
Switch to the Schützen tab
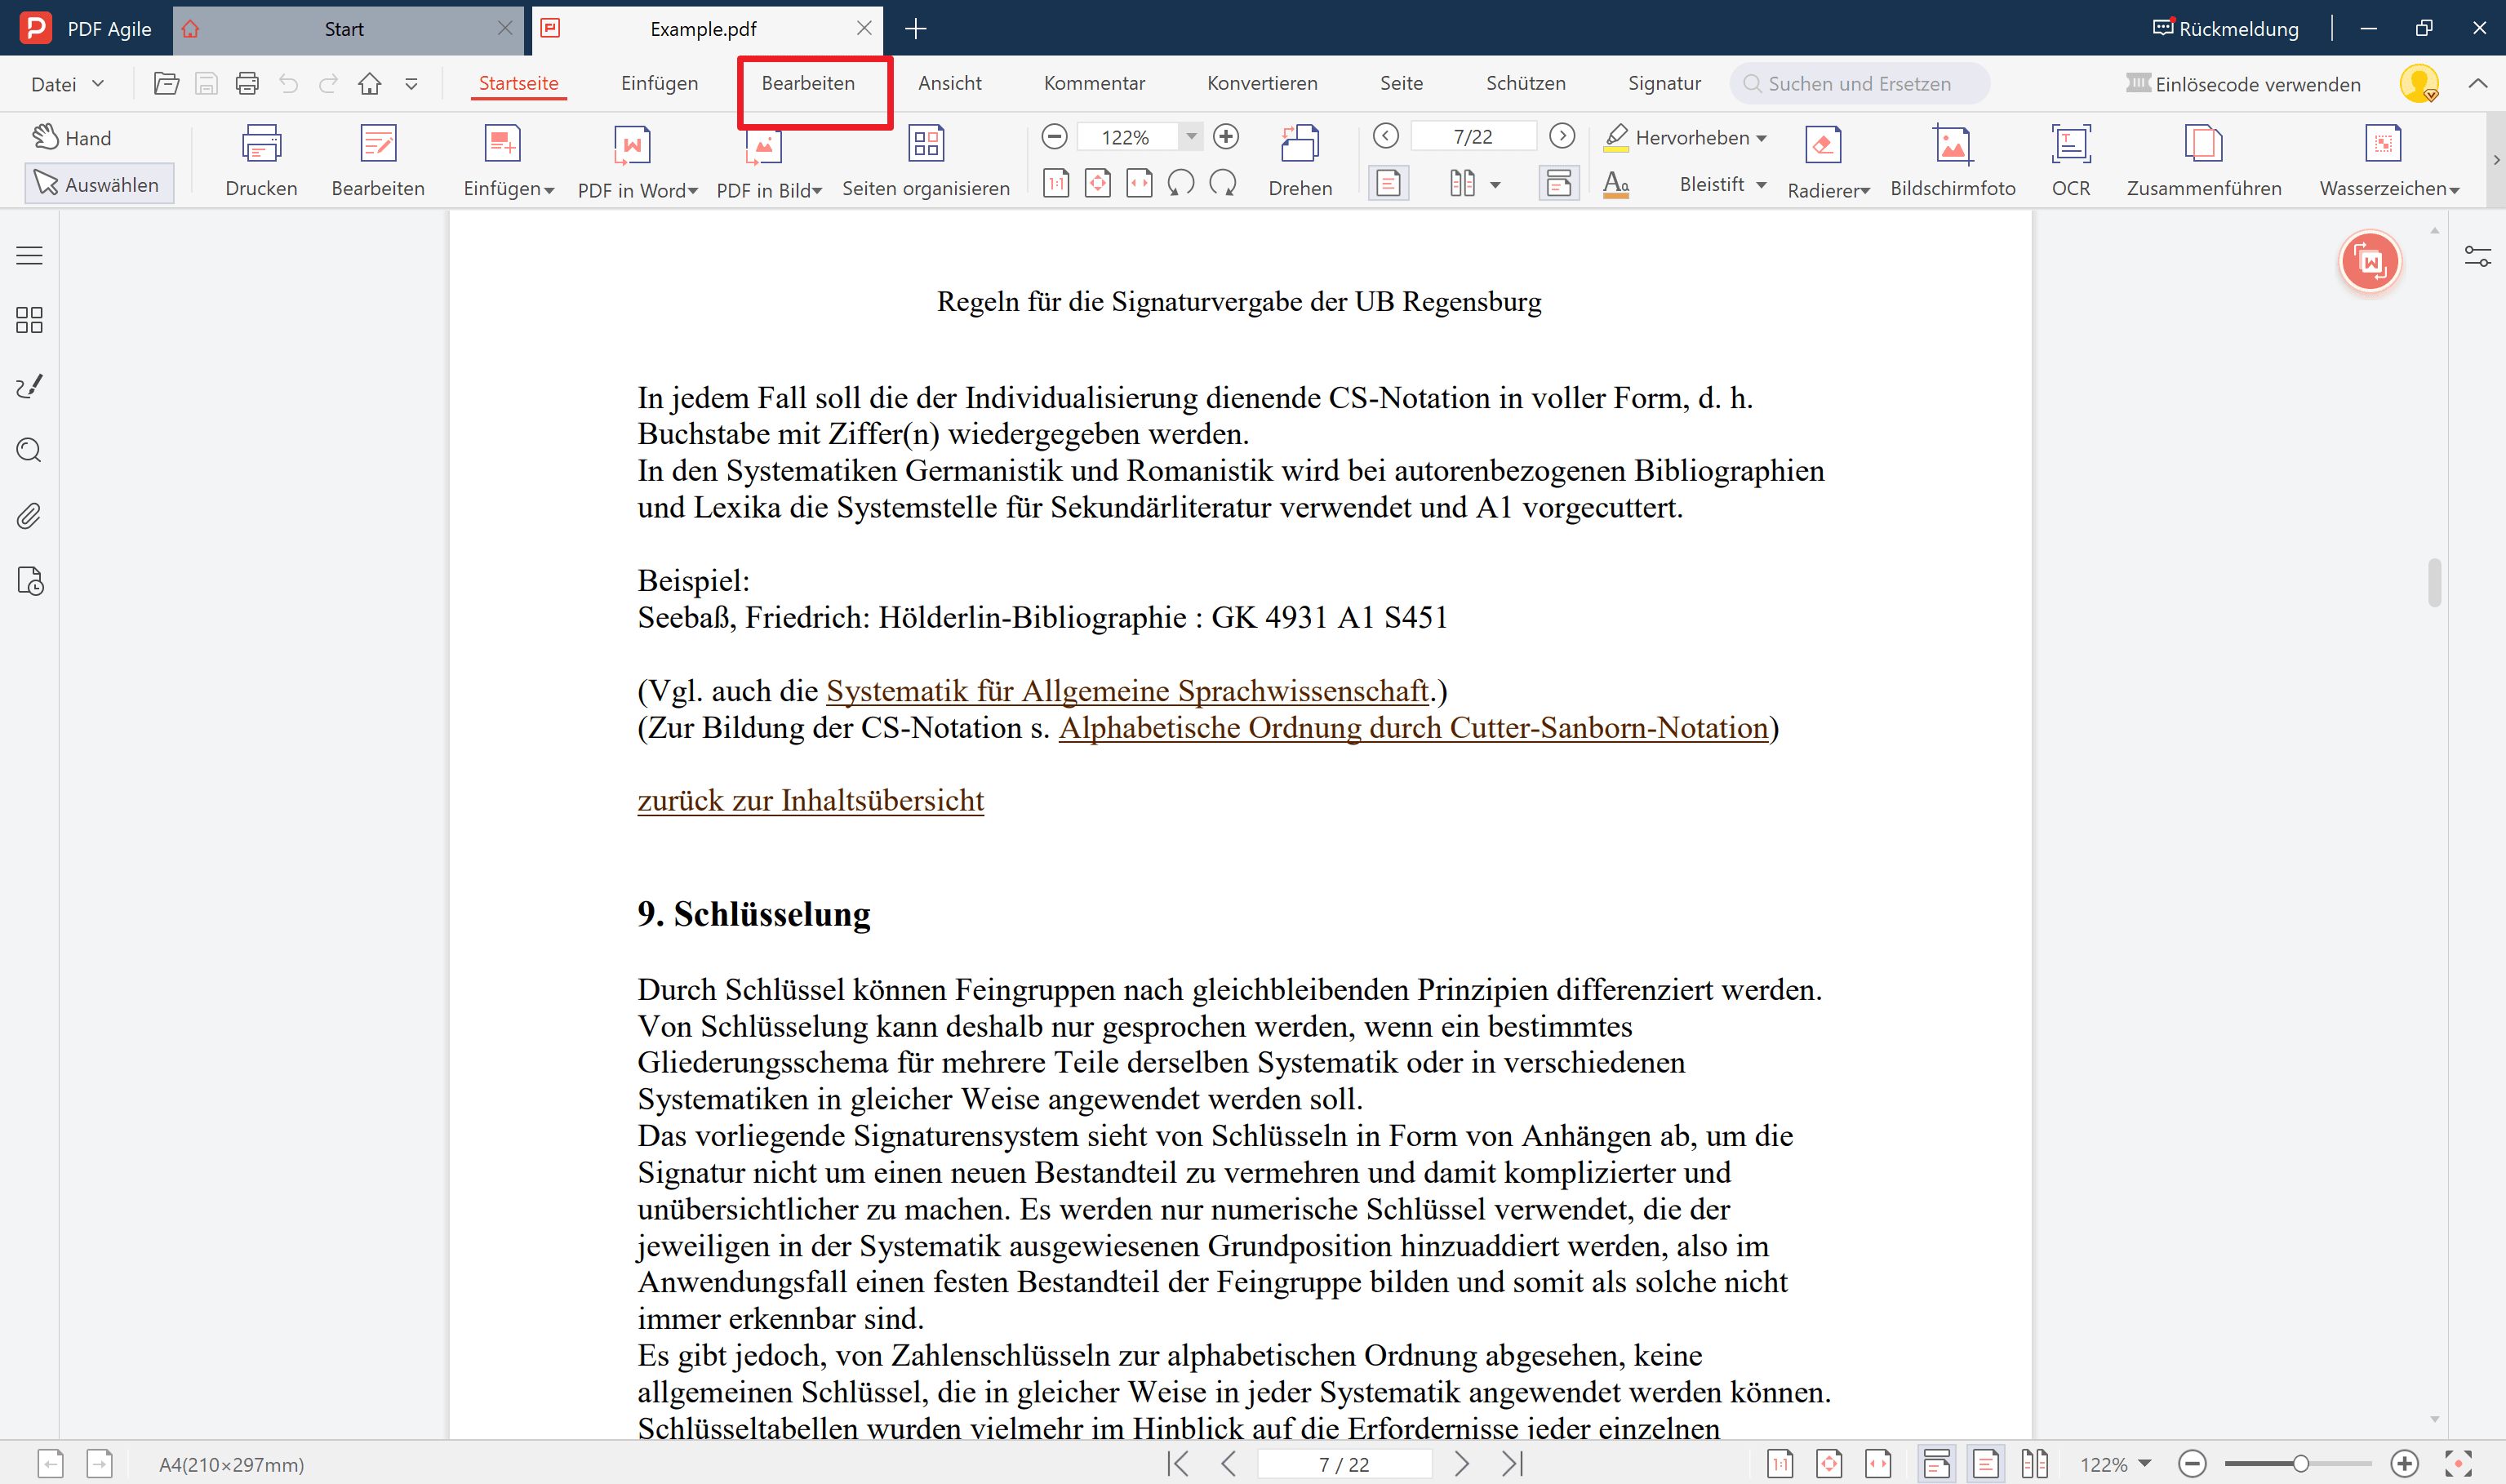(1525, 83)
